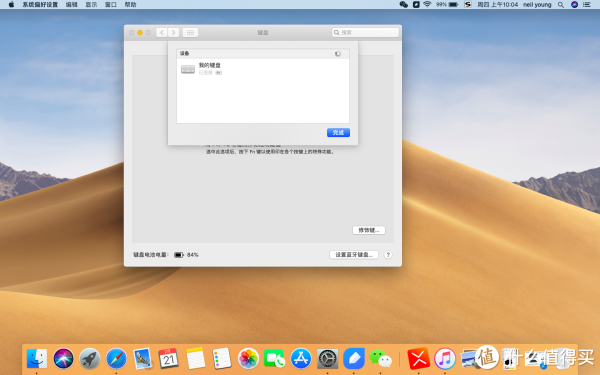
Task: Click WeChat status icon in menu bar
Action: click(403, 5)
